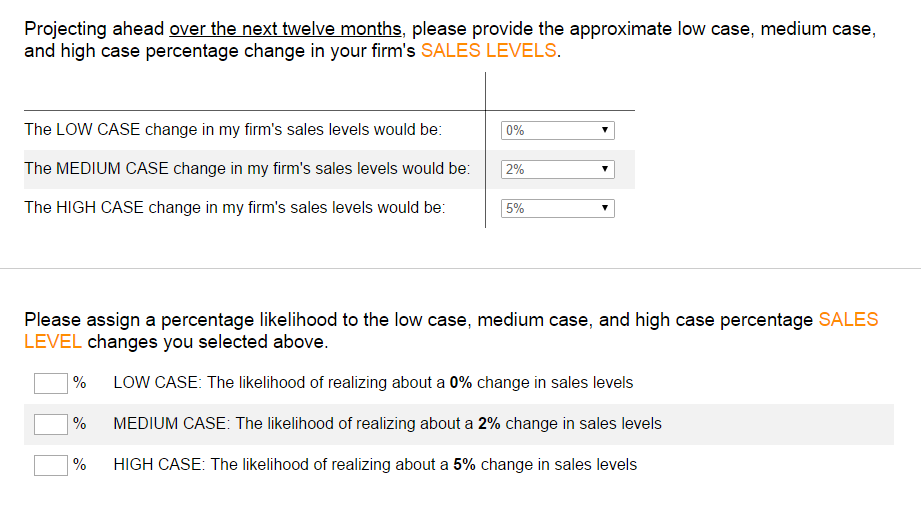Click the "Please assign a percentage likelihood" question text
921x510 pixels.
(x=451, y=331)
